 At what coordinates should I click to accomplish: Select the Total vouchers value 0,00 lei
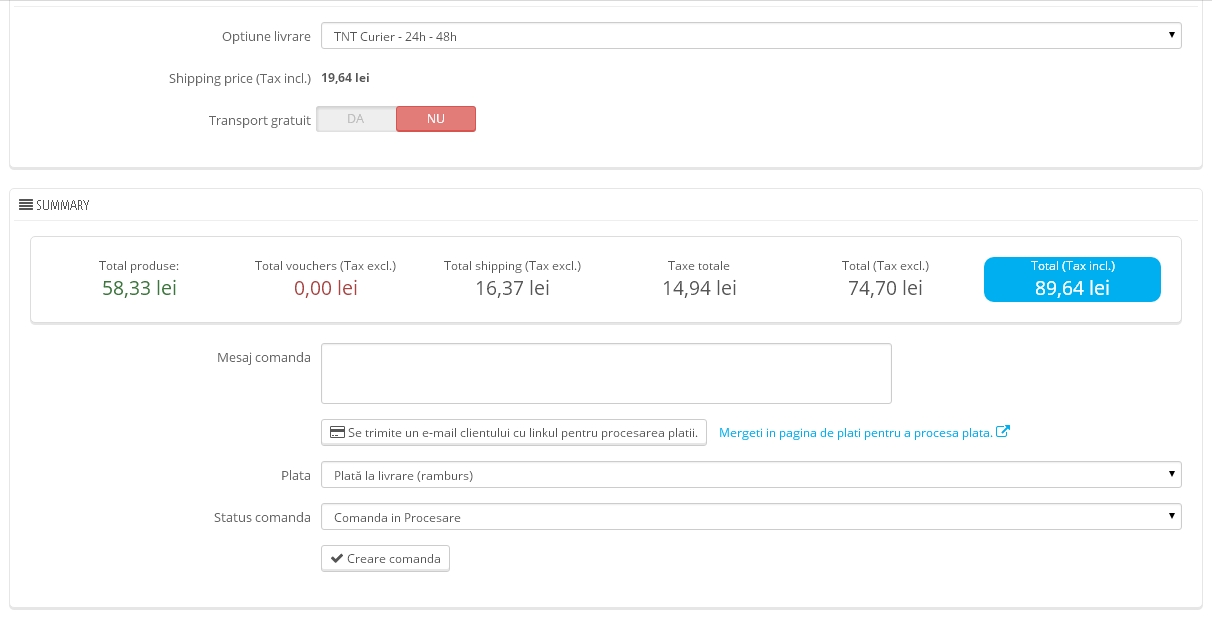(325, 288)
